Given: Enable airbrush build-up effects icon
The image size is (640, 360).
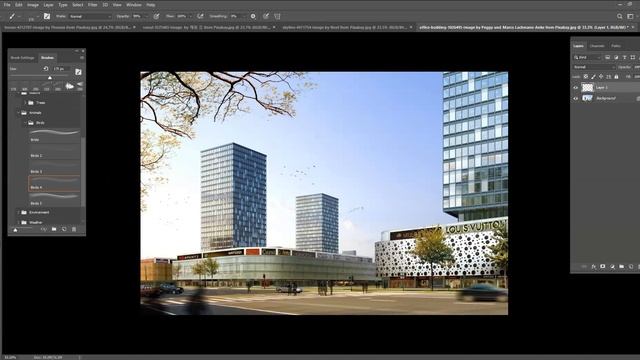Looking at the screenshot, I should pyautogui.click(x=200, y=16).
